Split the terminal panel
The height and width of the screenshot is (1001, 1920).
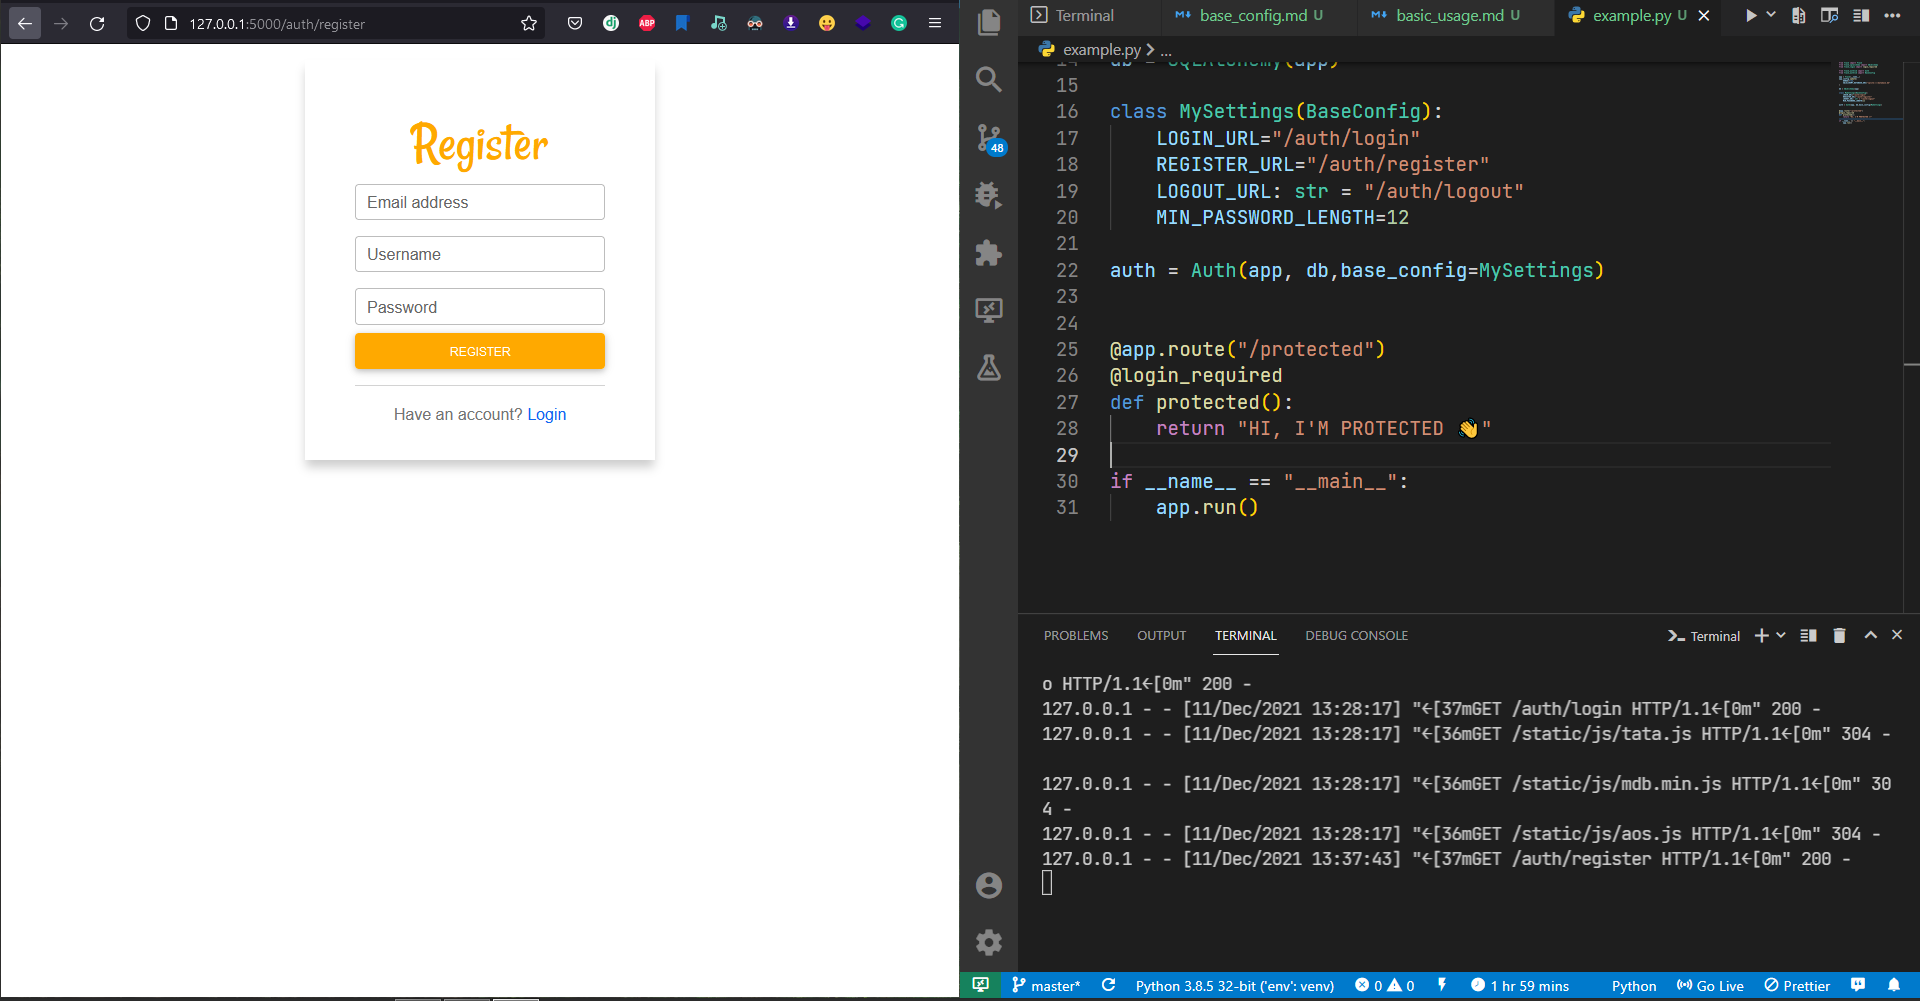(x=1808, y=636)
